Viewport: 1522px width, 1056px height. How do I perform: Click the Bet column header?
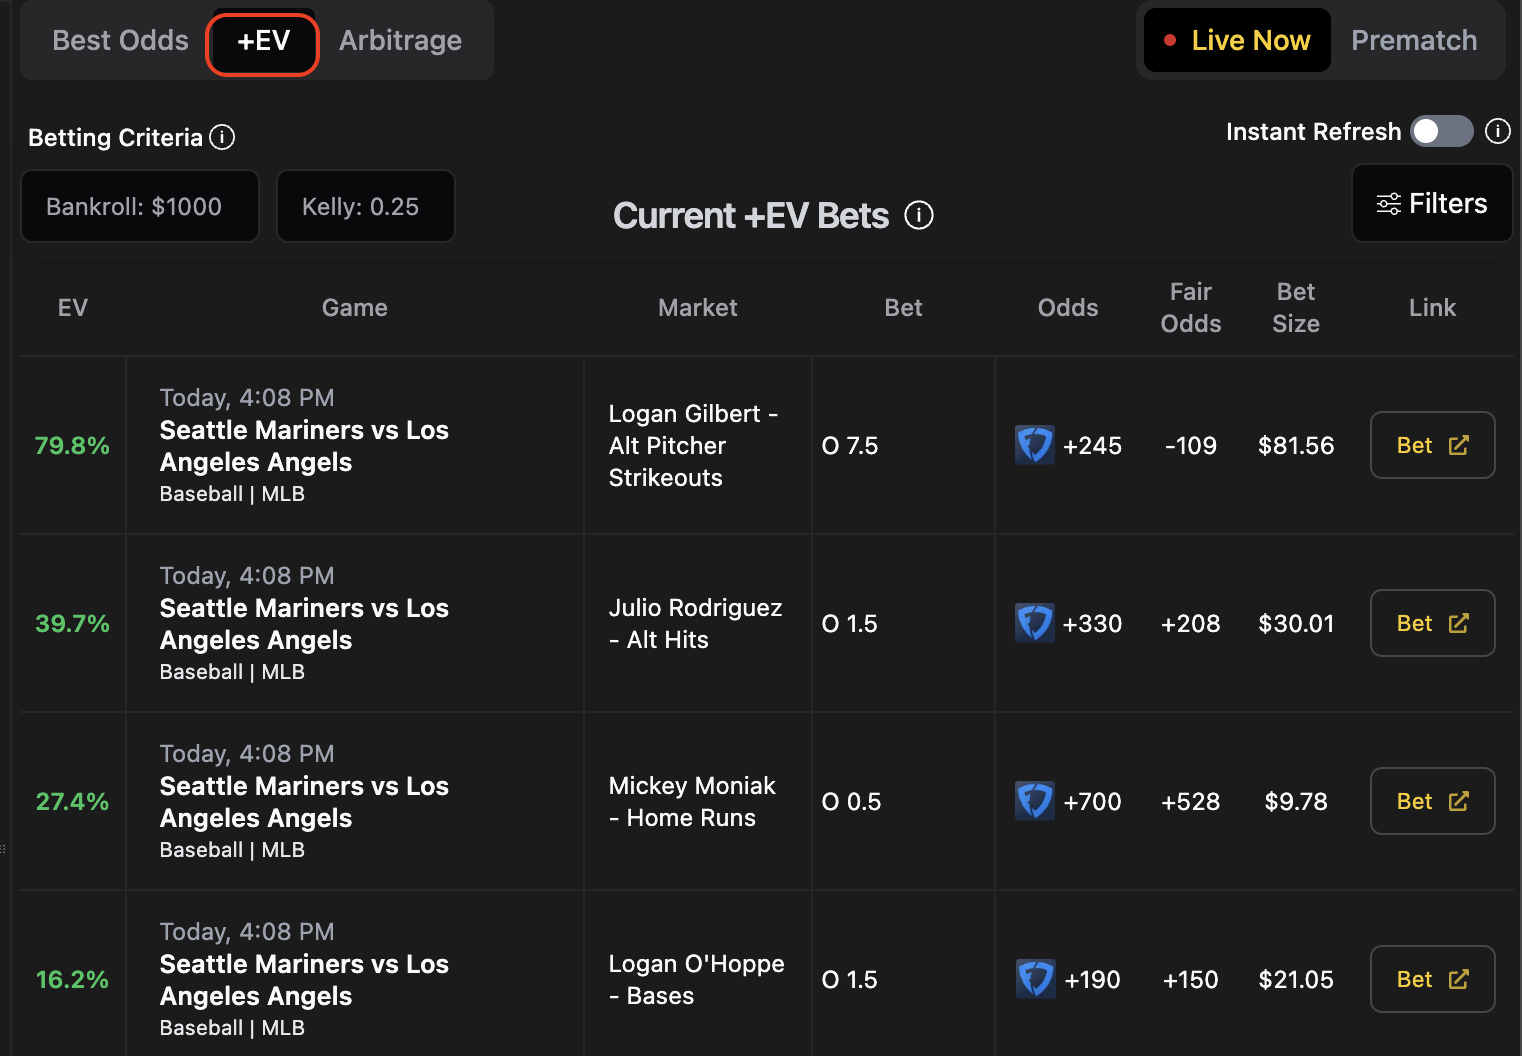[903, 307]
